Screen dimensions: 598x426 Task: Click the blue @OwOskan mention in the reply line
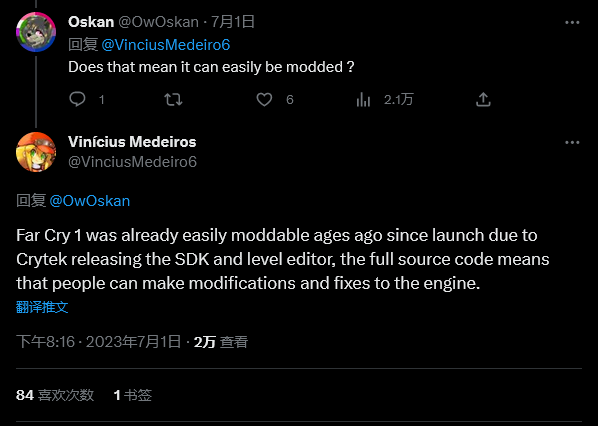(x=90, y=201)
